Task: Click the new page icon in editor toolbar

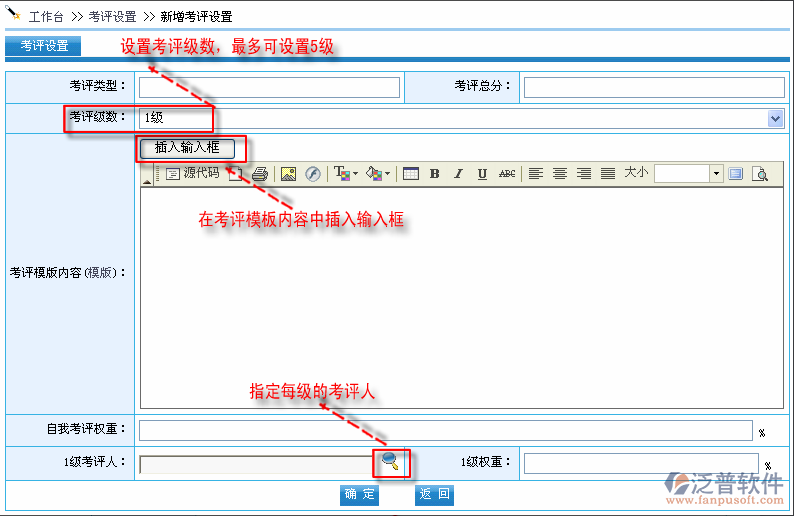Action: pyautogui.click(x=235, y=174)
